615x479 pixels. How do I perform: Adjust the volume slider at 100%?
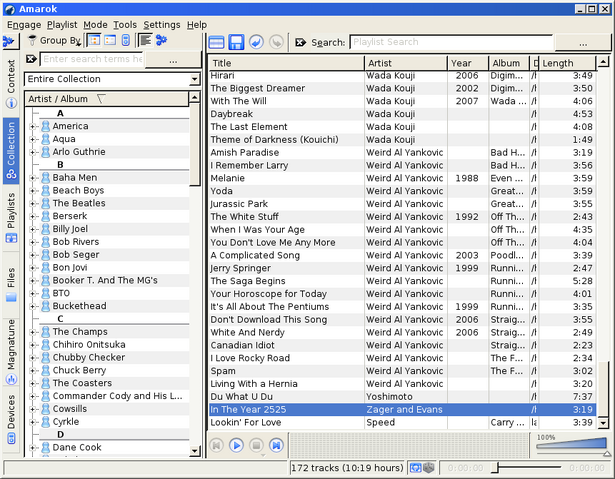571,444
